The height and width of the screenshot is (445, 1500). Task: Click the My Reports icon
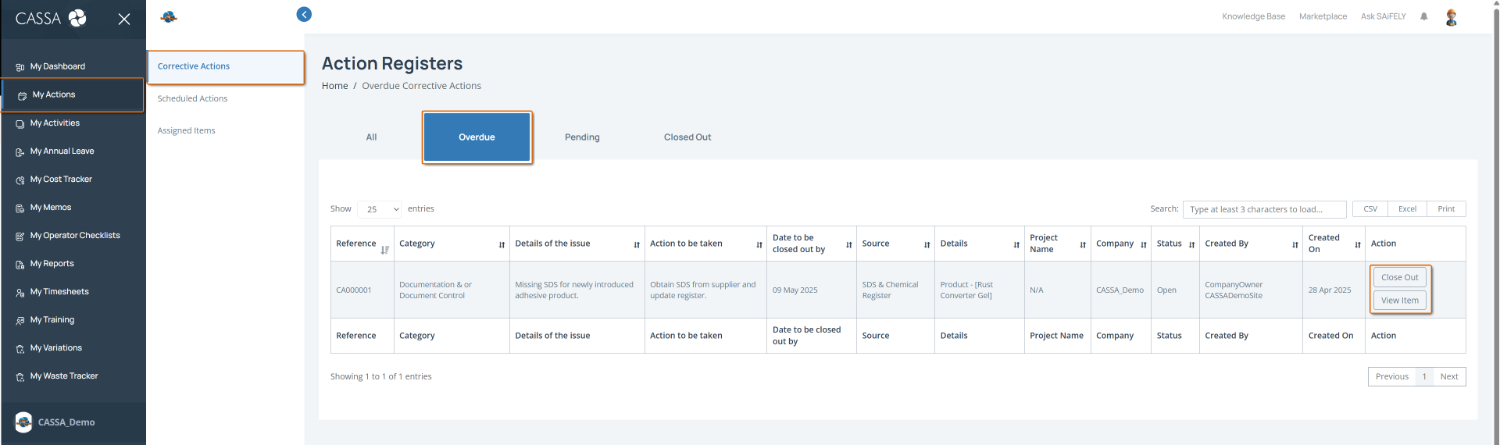(20, 264)
